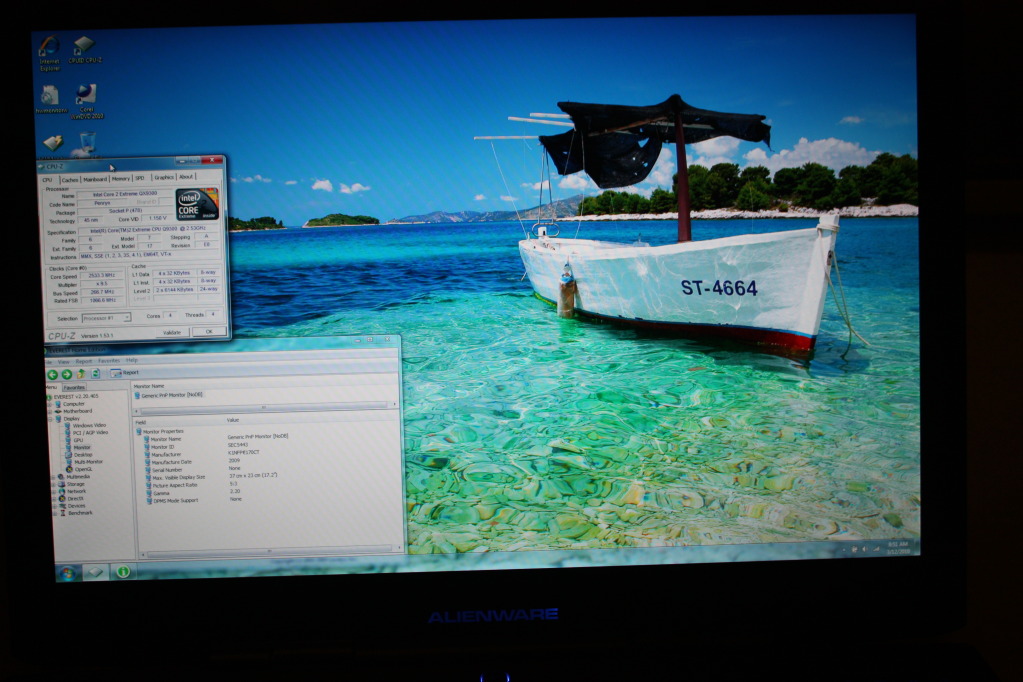Select PCI / AGP Video tree item
The width and height of the screenshot is (1023, 682).
[x=90, y=433]
